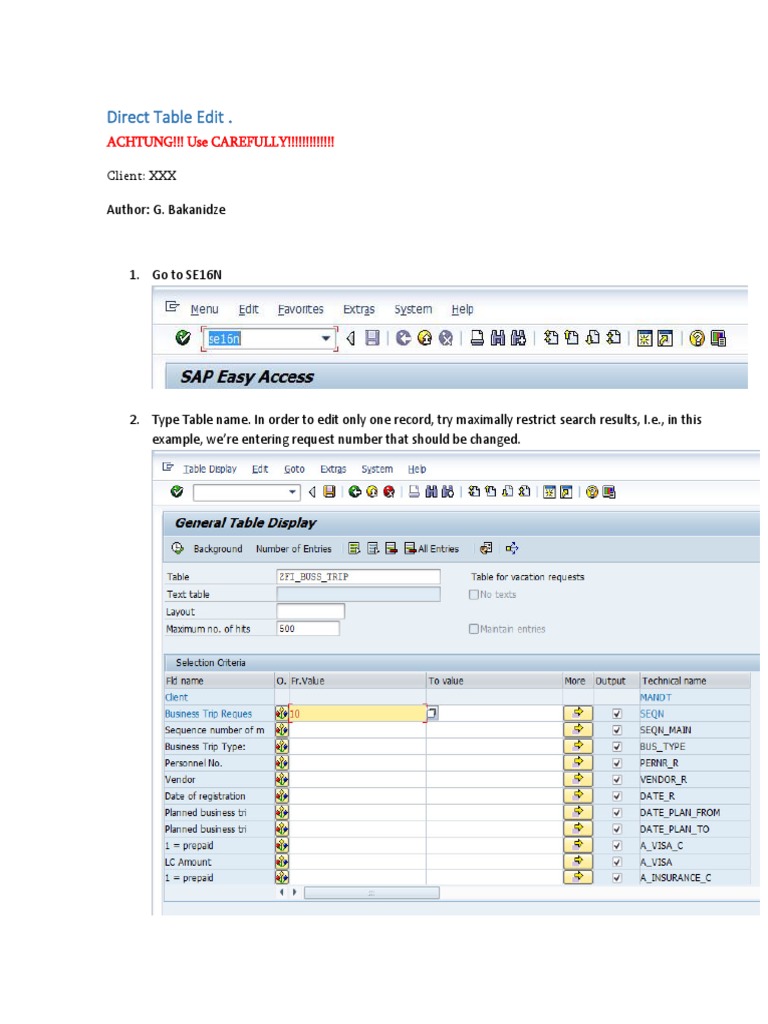This screenshot has width=768, height=1024.
Task: Click Customize Local Layout icon in SAP Easy Access
Action: 718,338
